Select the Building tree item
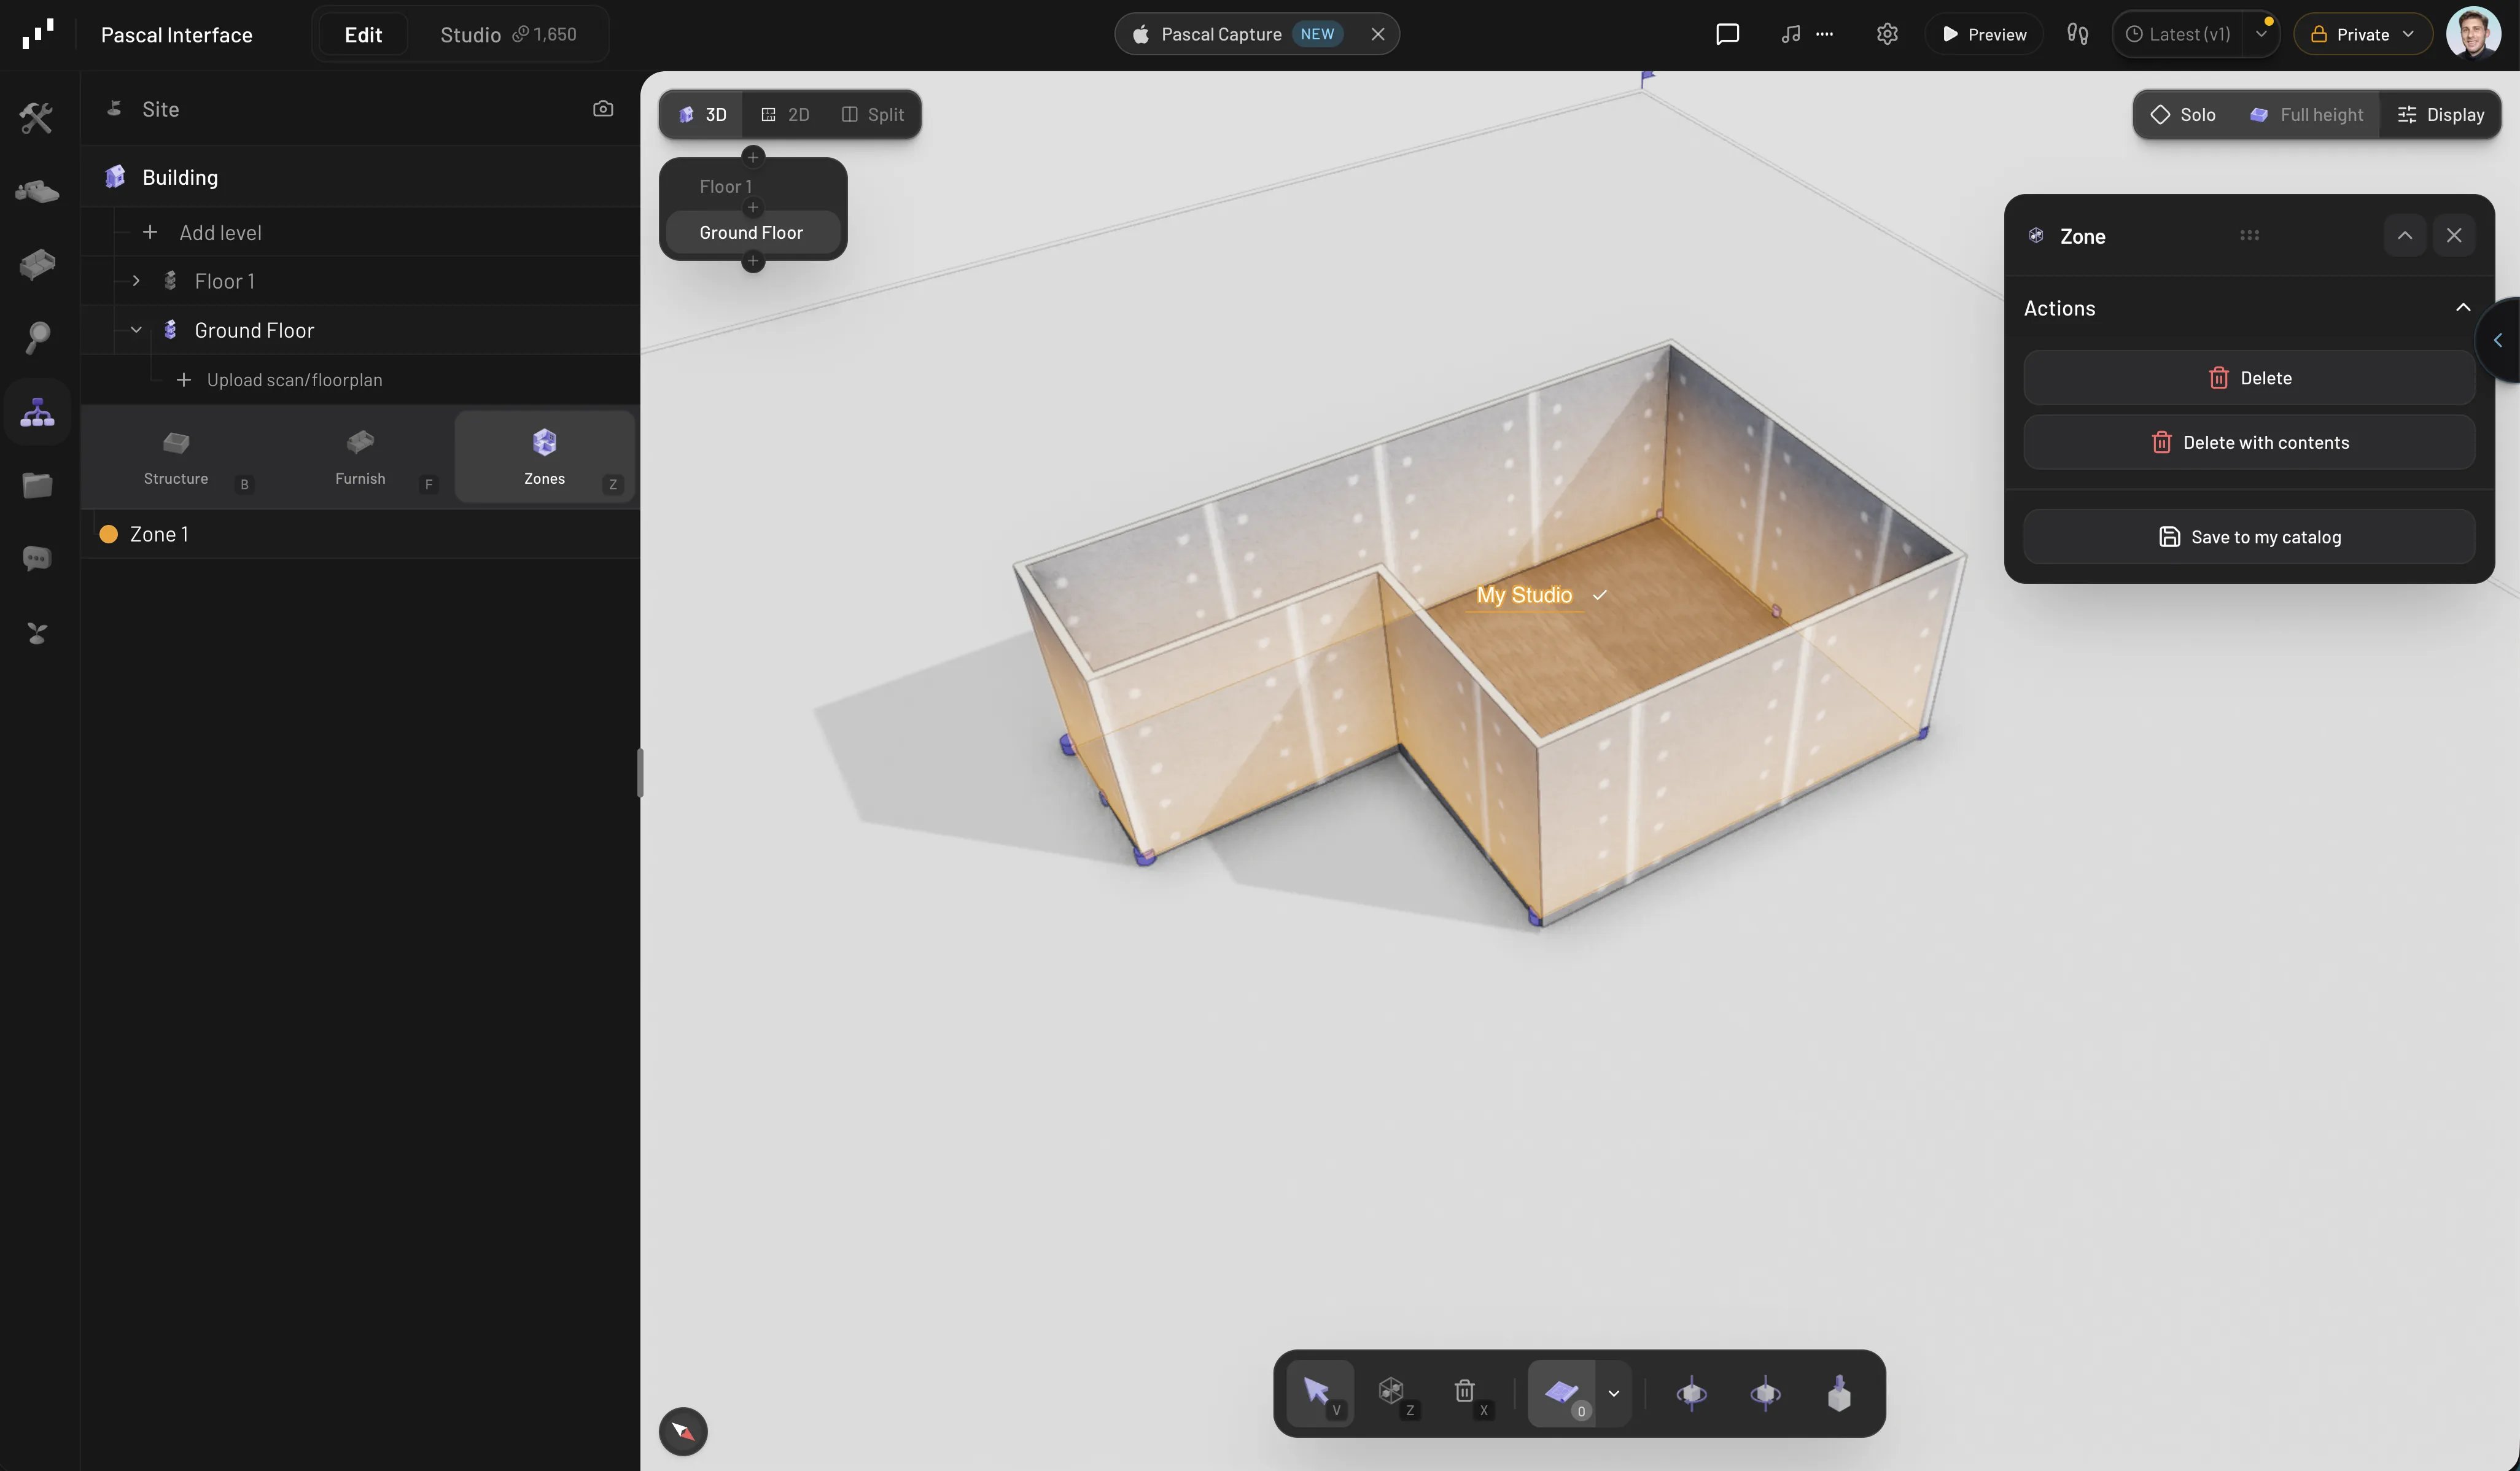This screenshot has height=1471, width=2520. point(360,177)
